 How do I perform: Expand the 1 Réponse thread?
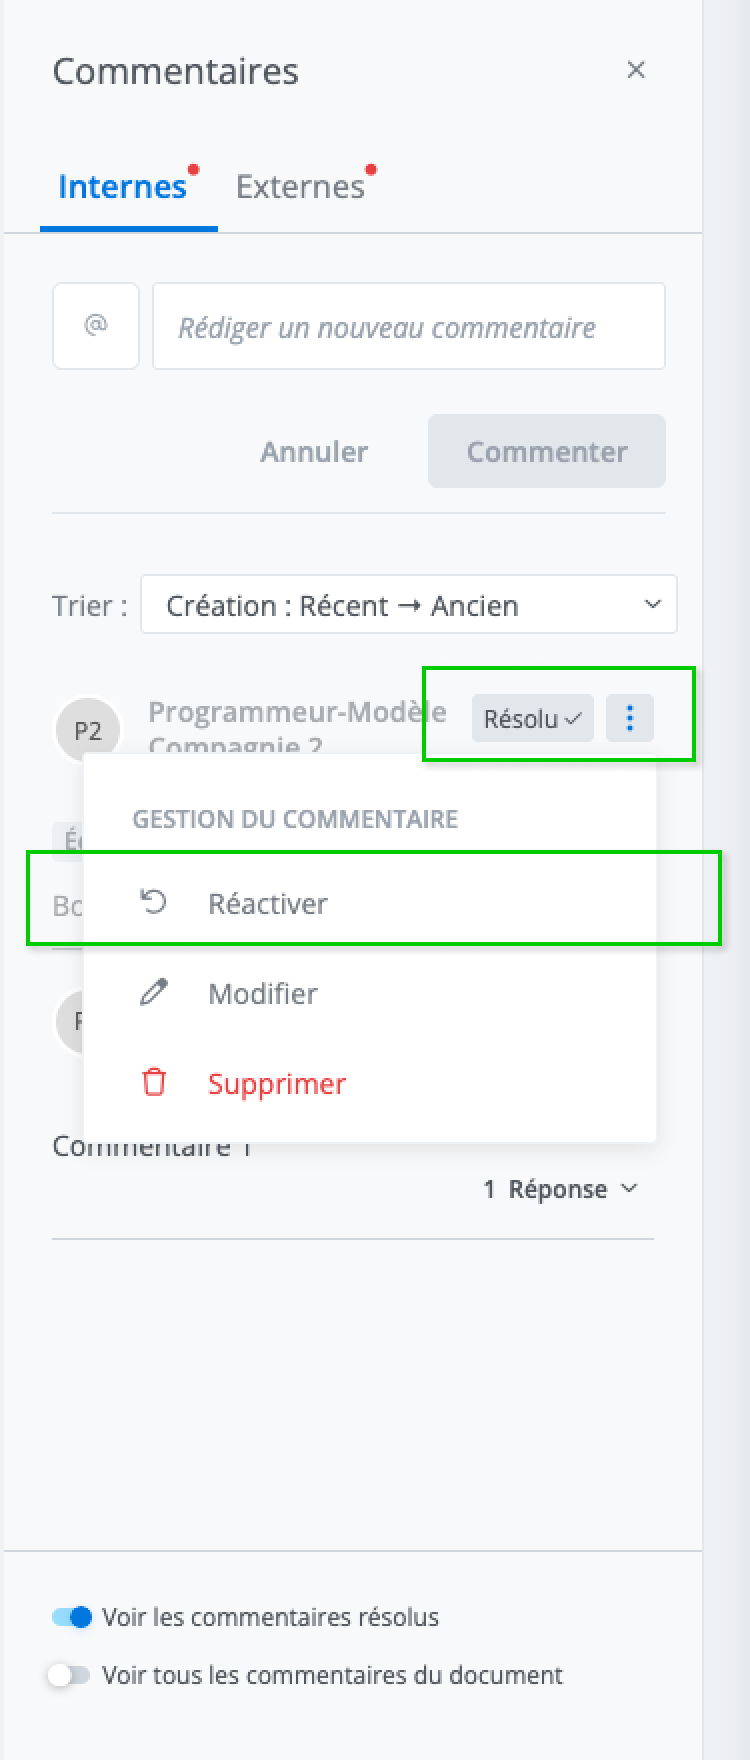[x=560, y=1189]
